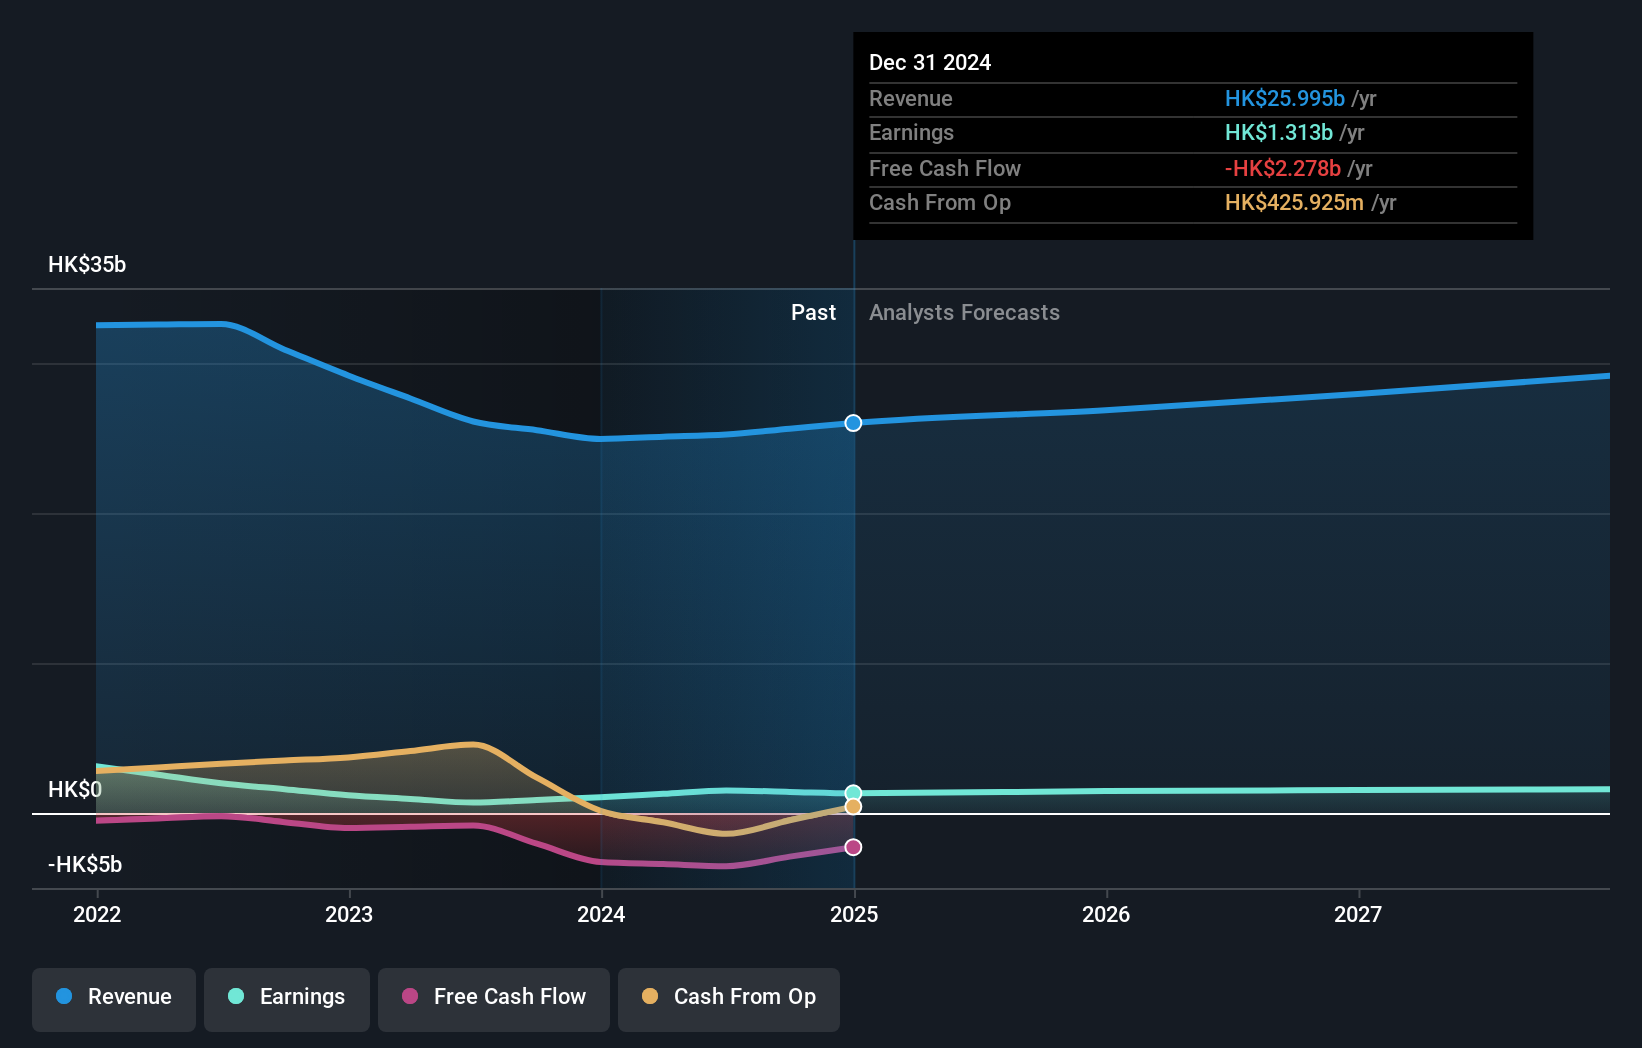Click the -HK$5b y-axis label

click(85, 865)
